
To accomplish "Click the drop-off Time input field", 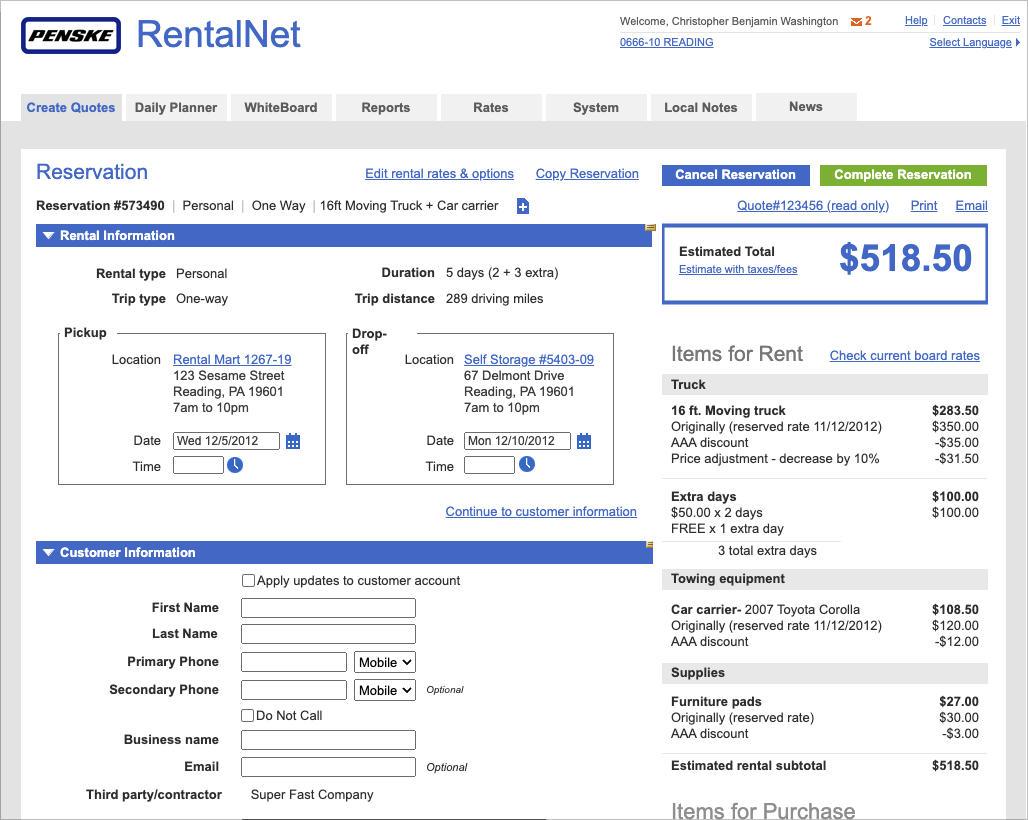I will (x=489, y=465).
